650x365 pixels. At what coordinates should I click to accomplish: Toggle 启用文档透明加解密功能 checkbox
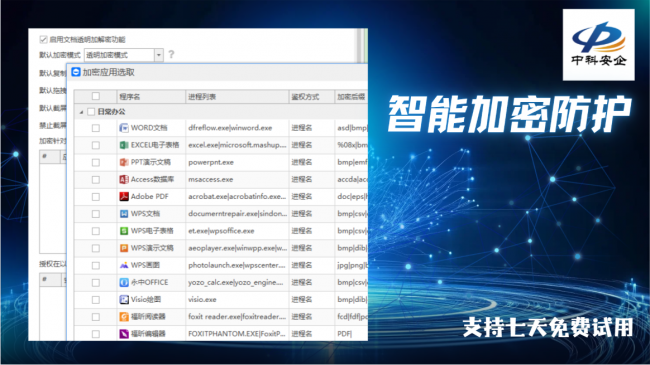(43, 39)
